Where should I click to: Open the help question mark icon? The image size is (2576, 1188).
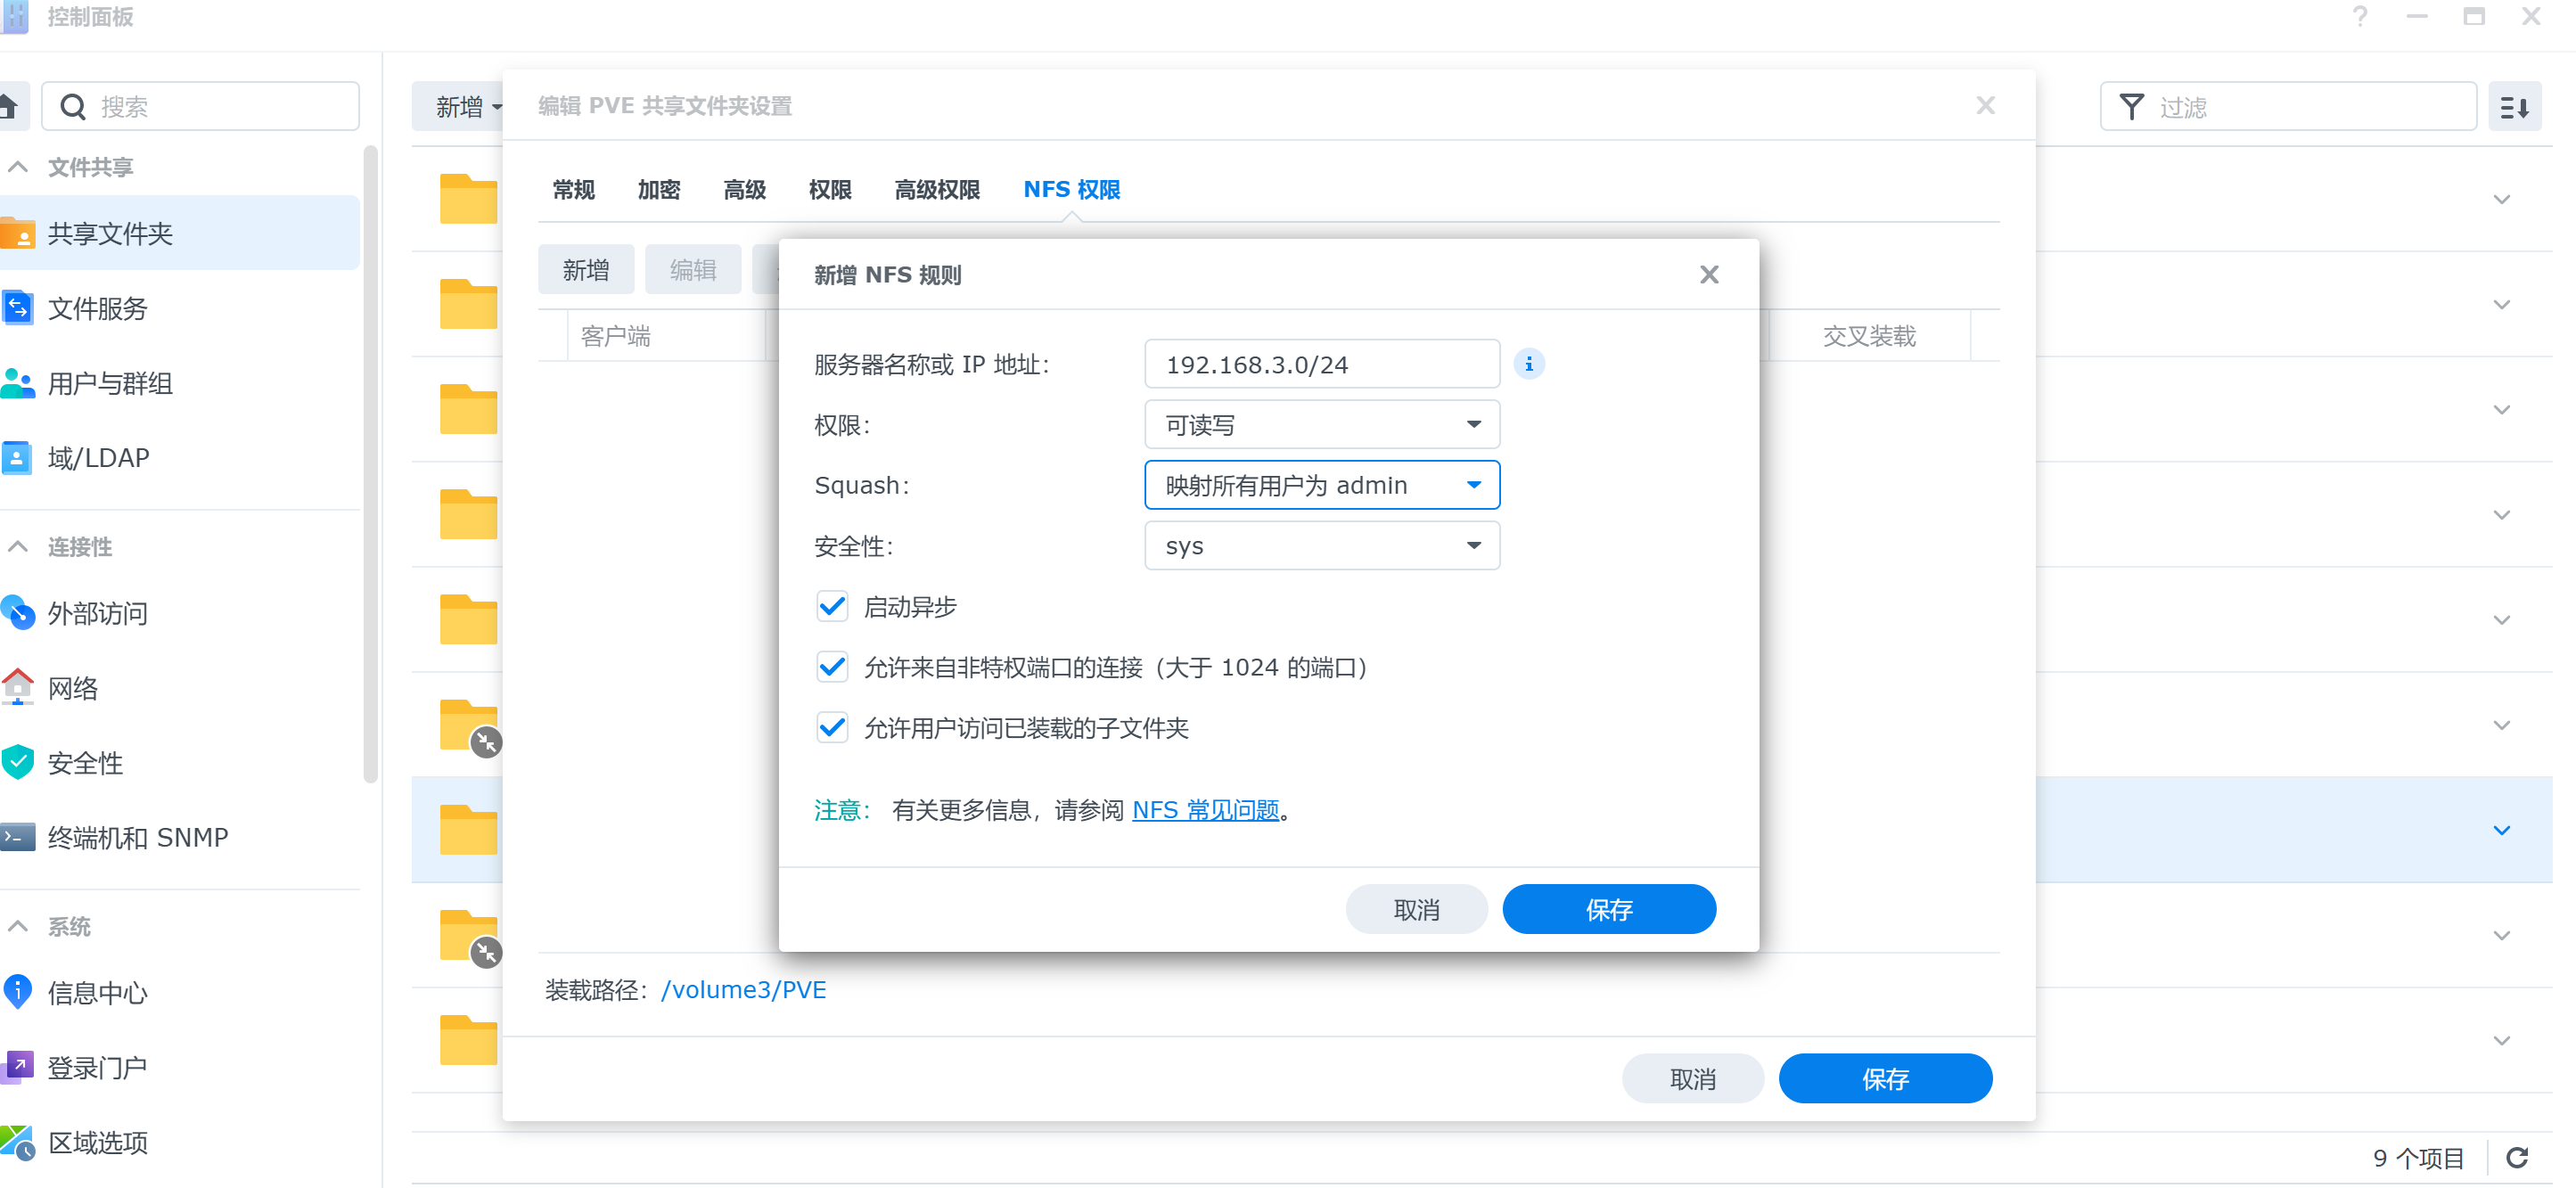[2360, 17]
